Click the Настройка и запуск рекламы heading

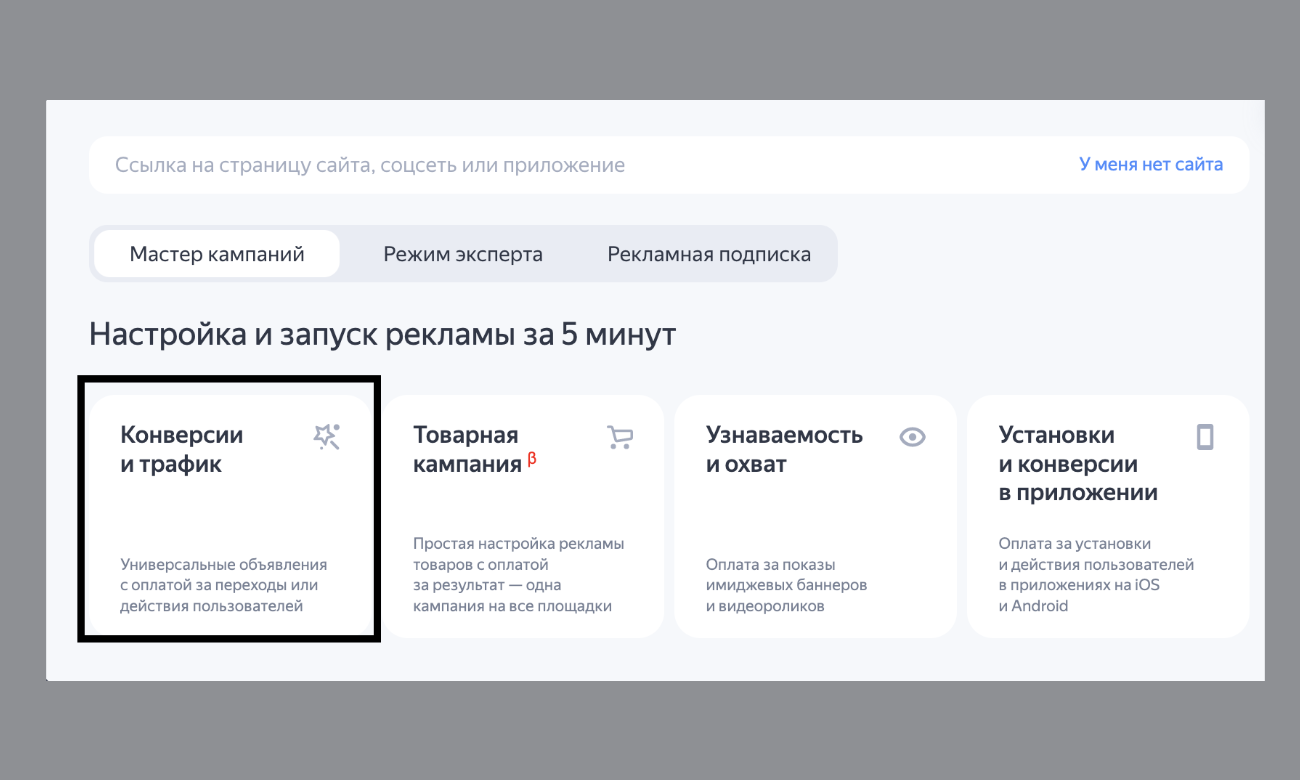[x=382, y=334]
